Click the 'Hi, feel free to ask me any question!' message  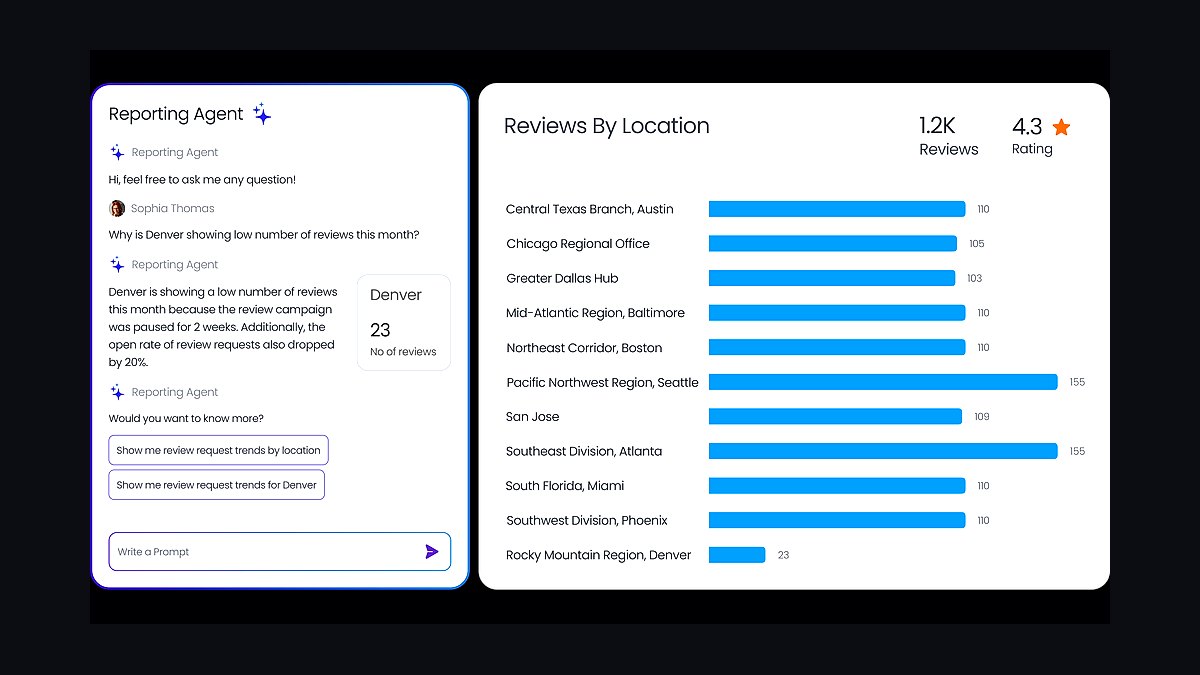pos(202,180)
